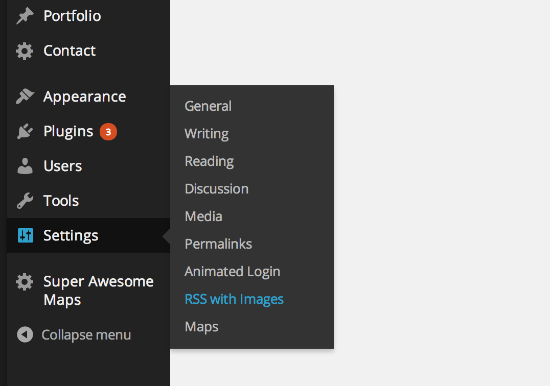The height and width of the screenshot is (386, 550).
Task: Click the Super Awesome Maps gear icon
Action: click(25, 282)
